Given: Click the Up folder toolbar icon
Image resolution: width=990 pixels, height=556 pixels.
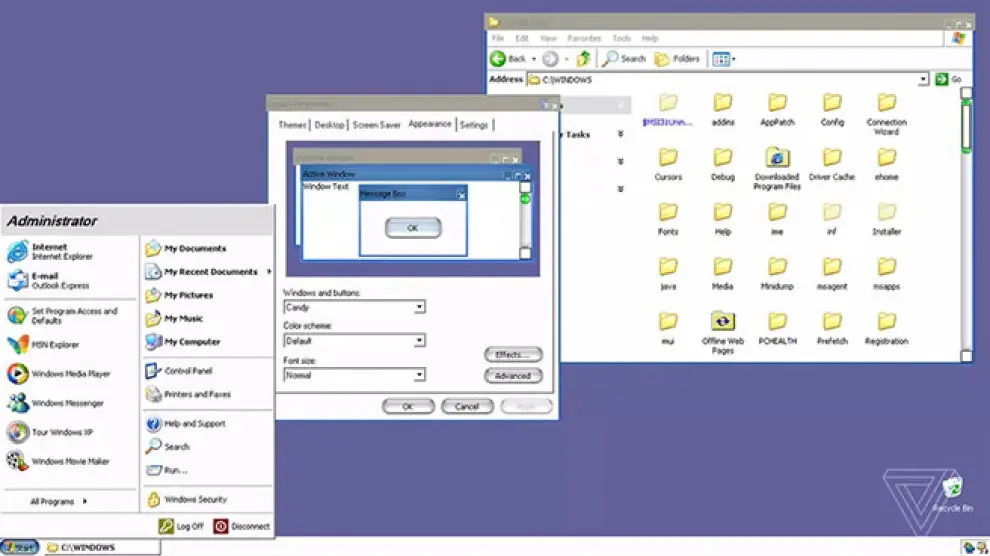Looking at the screenshot, I should (583, 59).
